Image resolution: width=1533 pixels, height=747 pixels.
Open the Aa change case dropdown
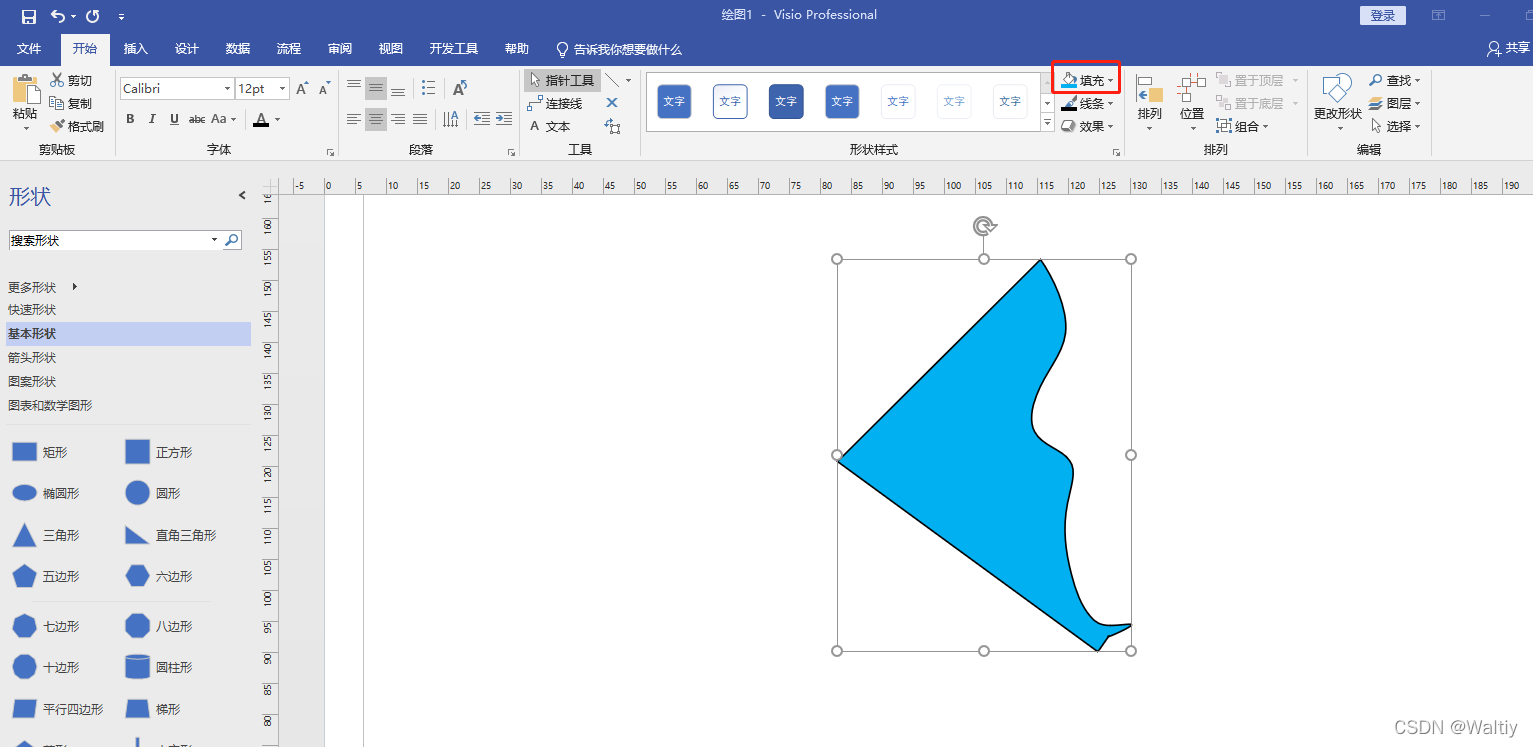(x=224, y=119)
